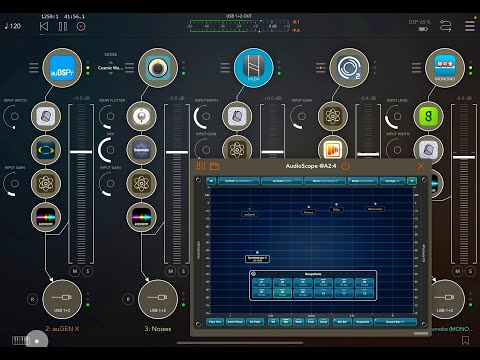The height and width of the screenshot is (360, 480).
Task: Open the green 'g' effect under MONONO
Action: pyautogui.click(x=429, y=116)
